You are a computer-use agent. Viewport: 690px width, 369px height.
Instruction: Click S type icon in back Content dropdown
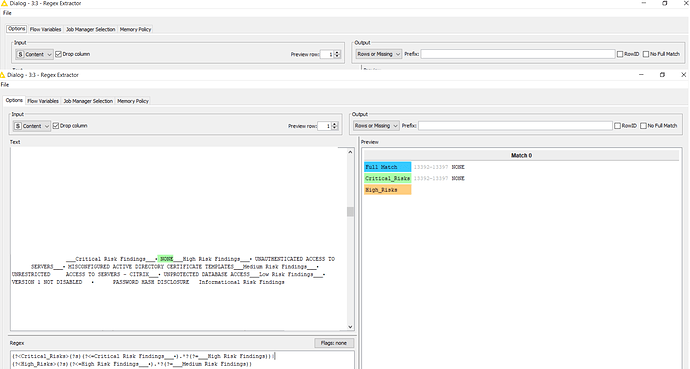(x=21, y=55)
